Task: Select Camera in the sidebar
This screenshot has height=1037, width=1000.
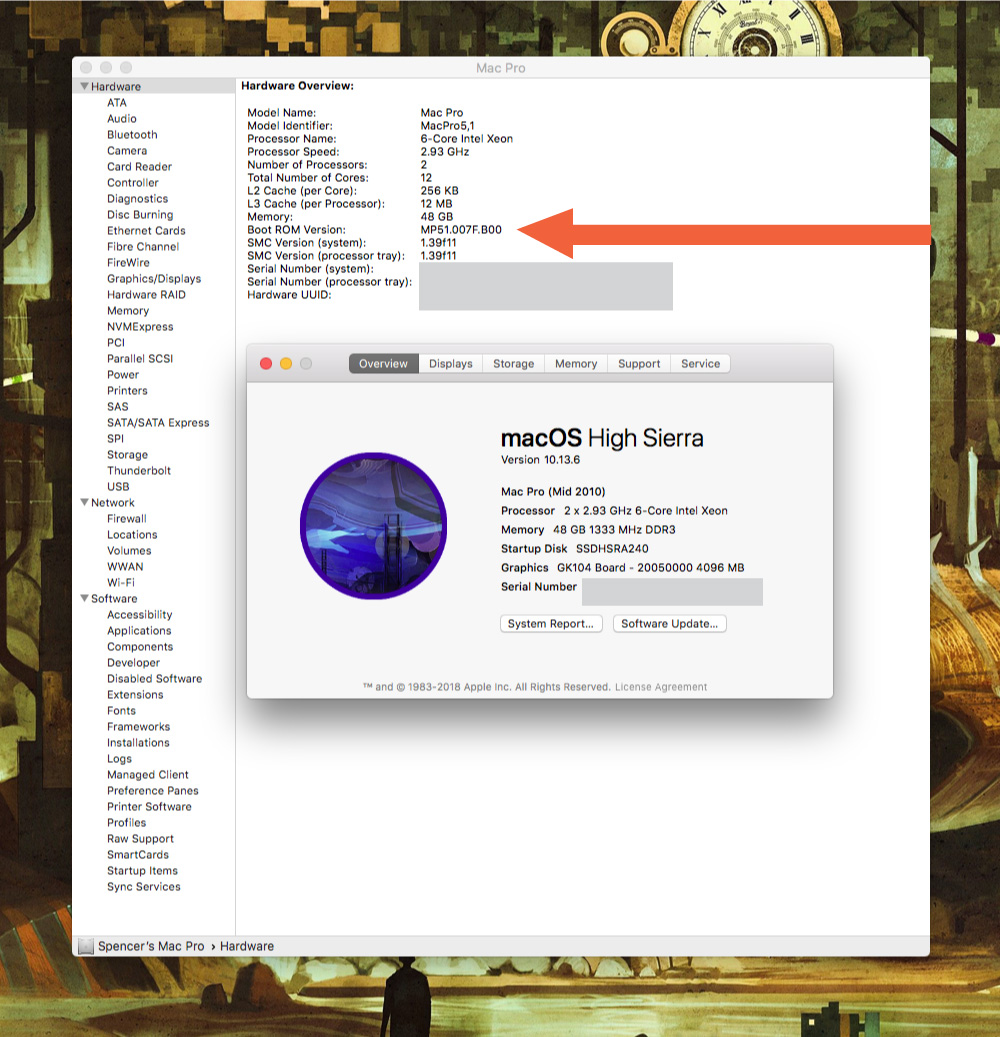Action: pyautogui.click(x=127, y=151)
